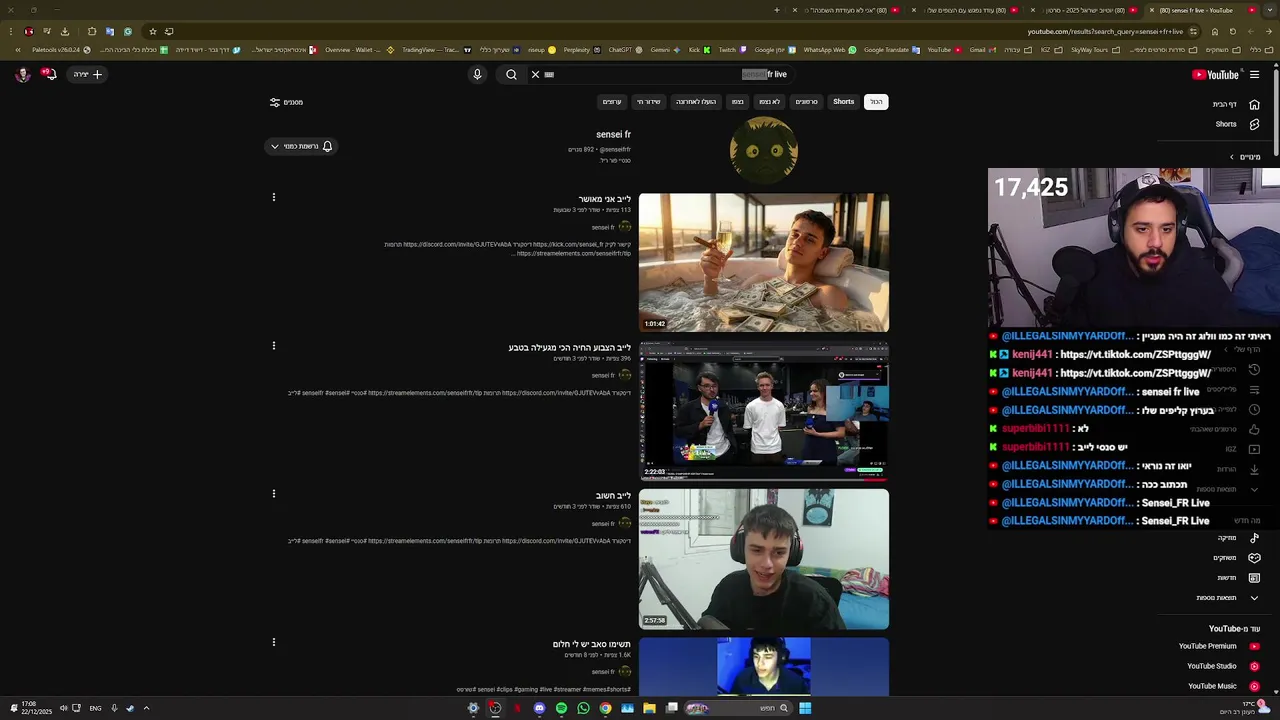Select the 'נצפו' watched chip
Viewport: 1280px width, 720px height.
(737, 102)
